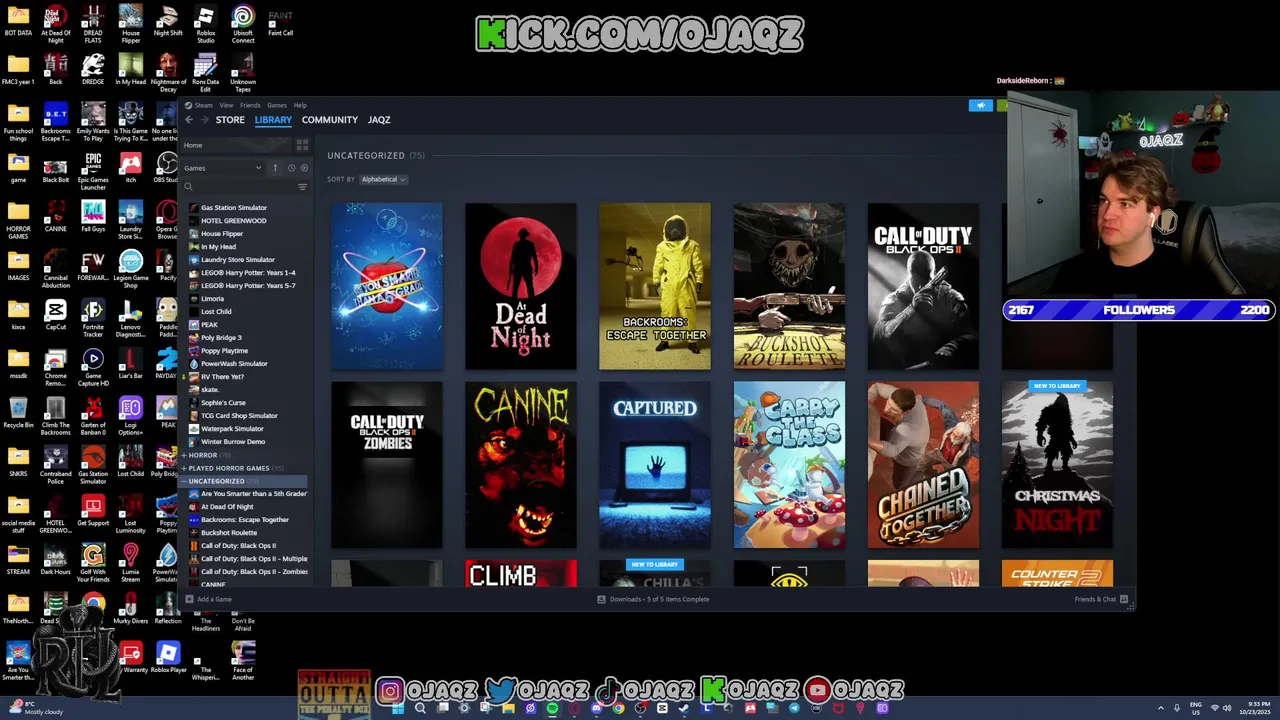The height and width of the screenshot is (720, 1280).
Task: Expand the PLAYED HORROR GAMES collection
Action: (x=229, y=468)
